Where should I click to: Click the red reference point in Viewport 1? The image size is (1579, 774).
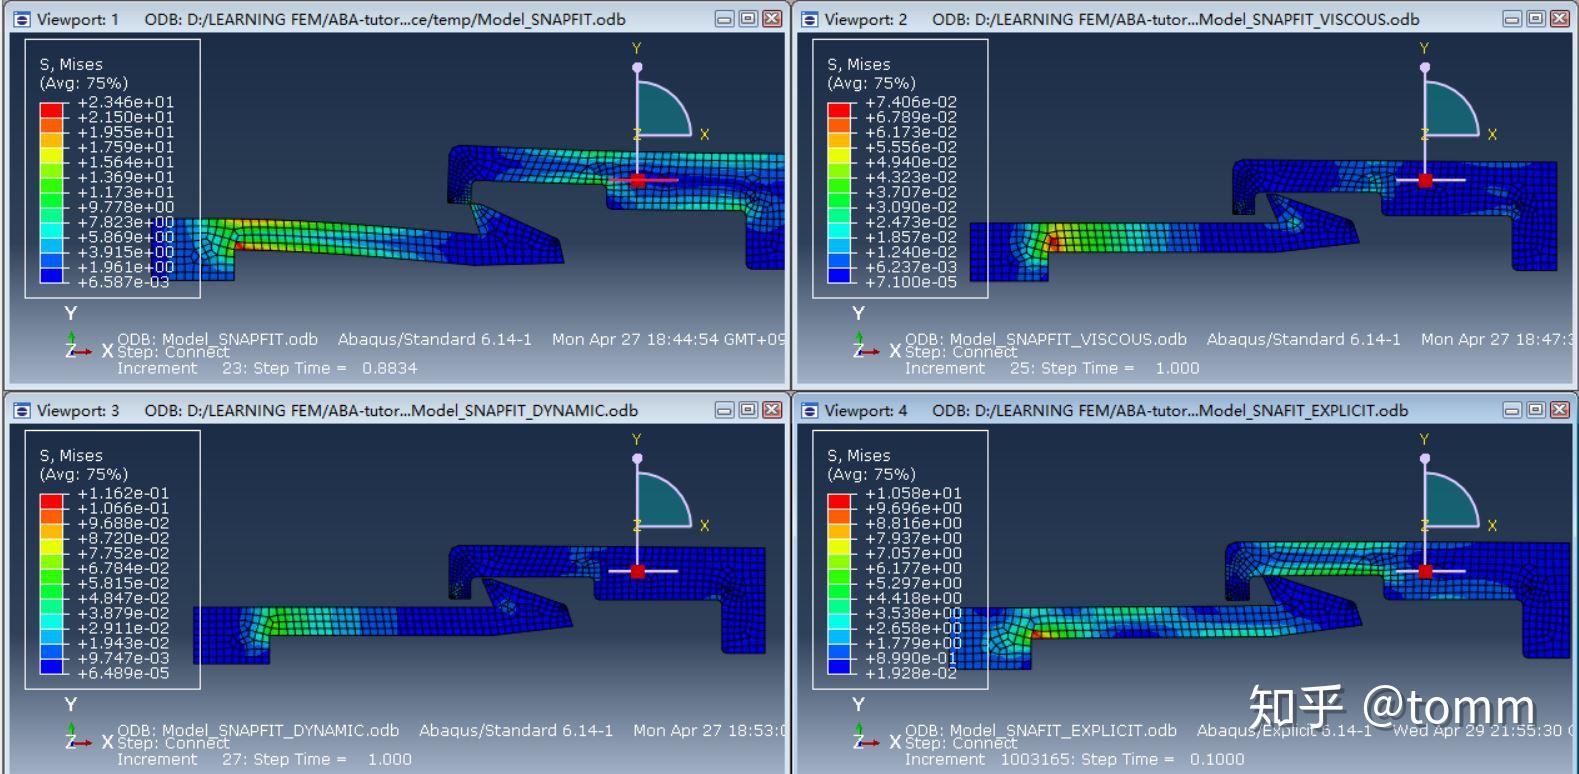tap(638, 180)
